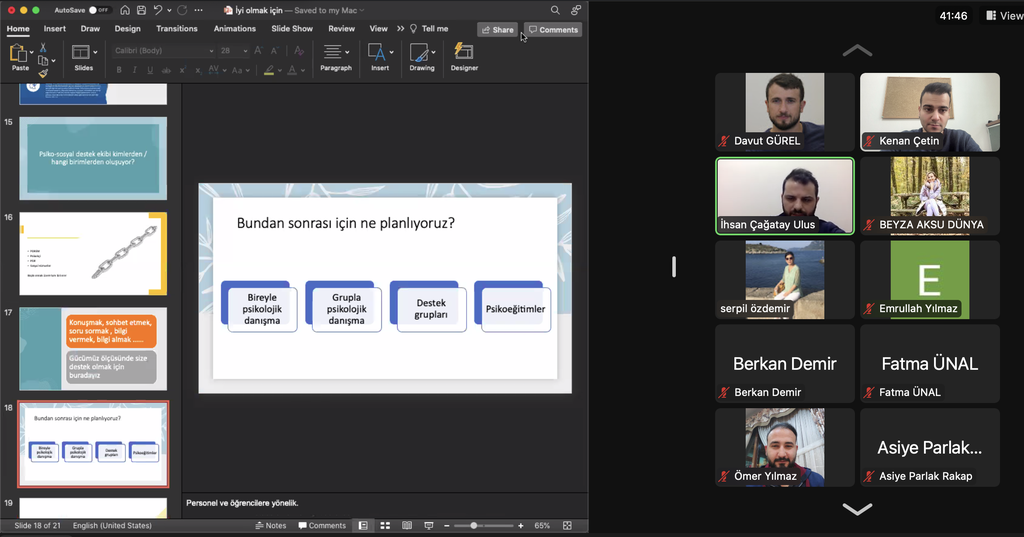
Task: Undo the last action
Action: 157,10
